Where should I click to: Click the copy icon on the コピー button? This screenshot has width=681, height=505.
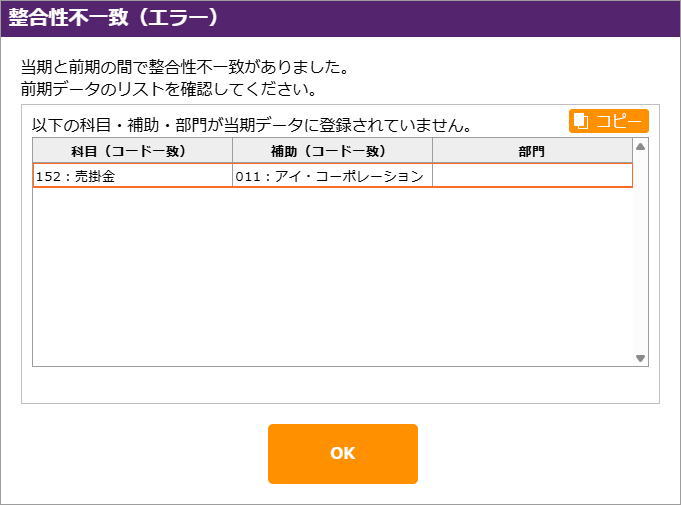581,121
